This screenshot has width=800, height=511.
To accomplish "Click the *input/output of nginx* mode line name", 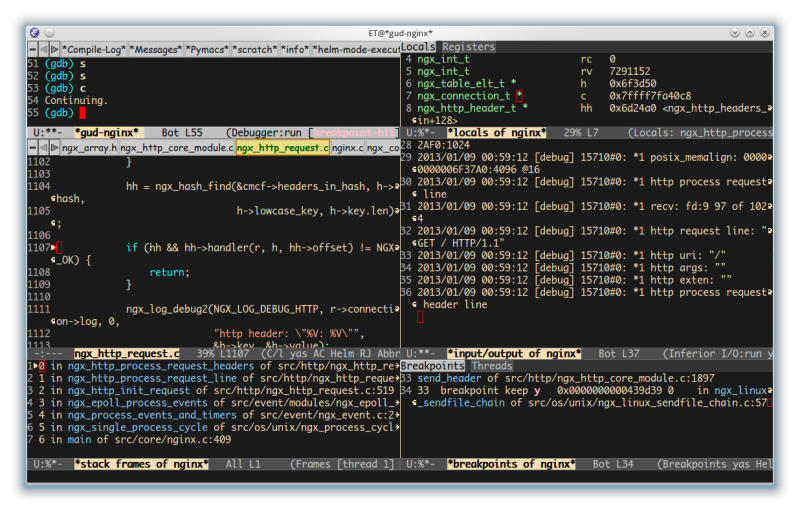I will [x=514, y=353].
